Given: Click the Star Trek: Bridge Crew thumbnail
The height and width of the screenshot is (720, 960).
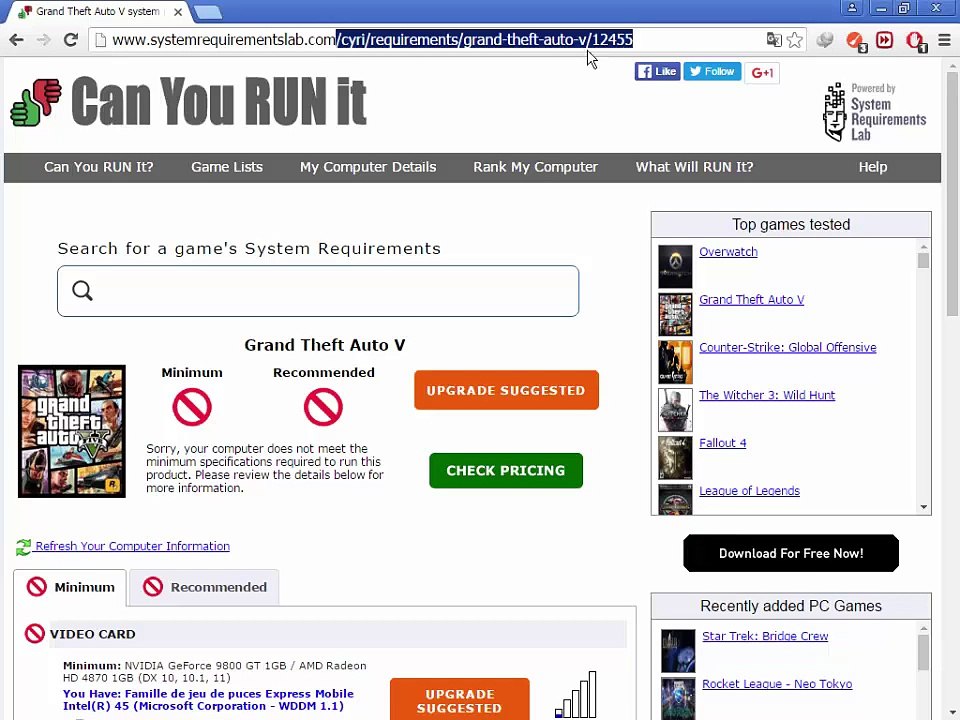Looking at the screenshot, I should (x=678, y=651).
